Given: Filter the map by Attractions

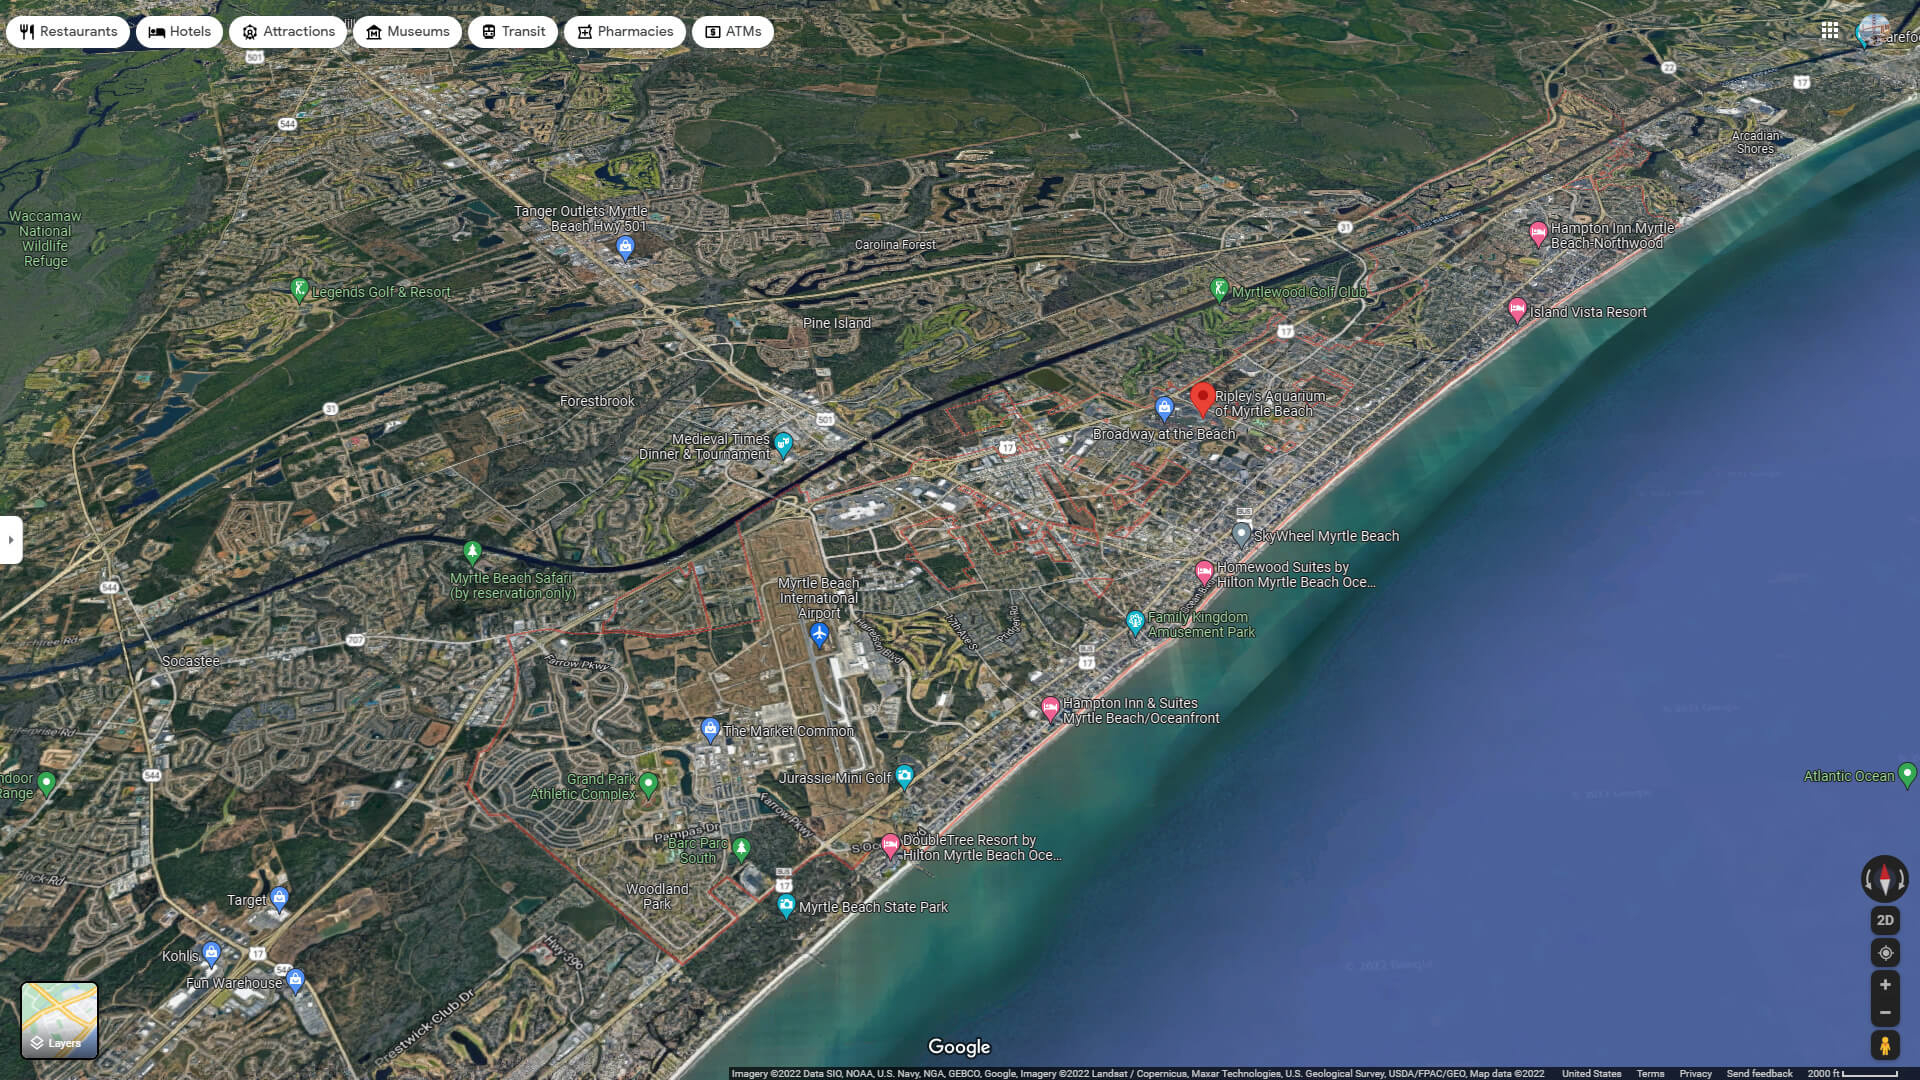Looking at the screenshot, I should 248,31.
